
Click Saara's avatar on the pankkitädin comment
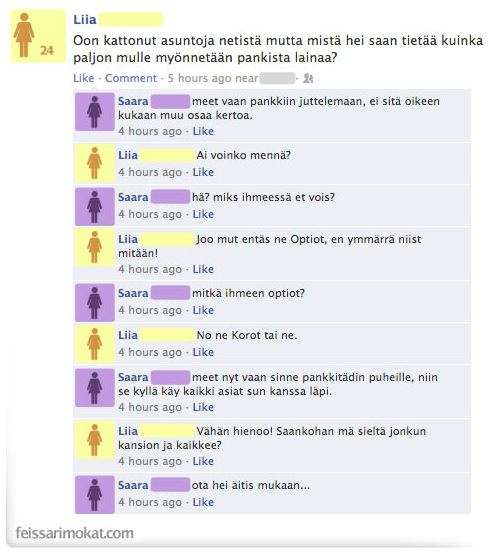click(x=95, y=388)
